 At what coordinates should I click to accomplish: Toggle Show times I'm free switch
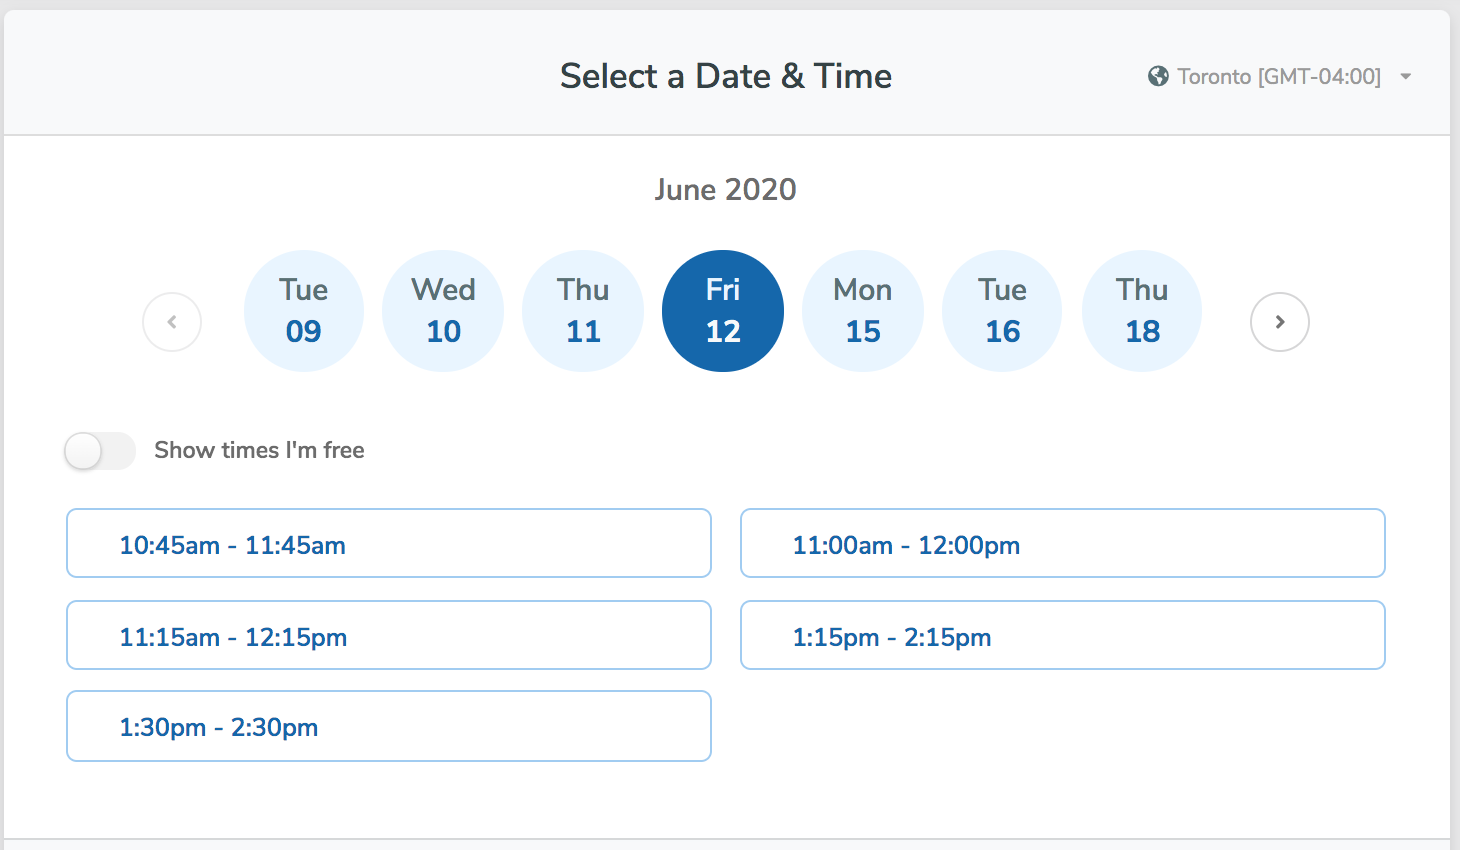click(100, 451)
